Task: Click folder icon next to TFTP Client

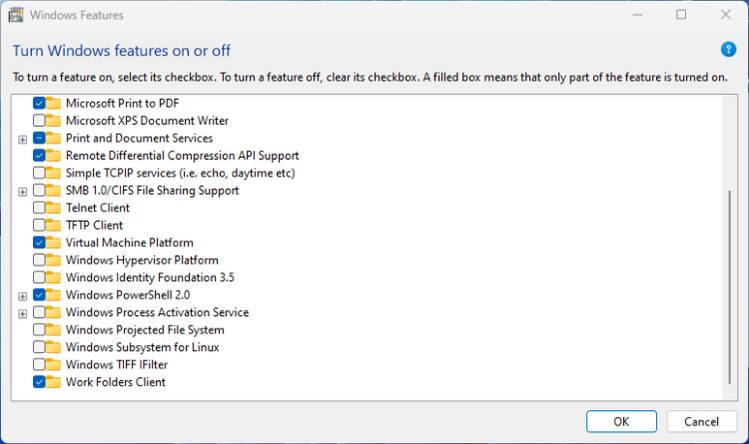Action: [x=54, y=225]
